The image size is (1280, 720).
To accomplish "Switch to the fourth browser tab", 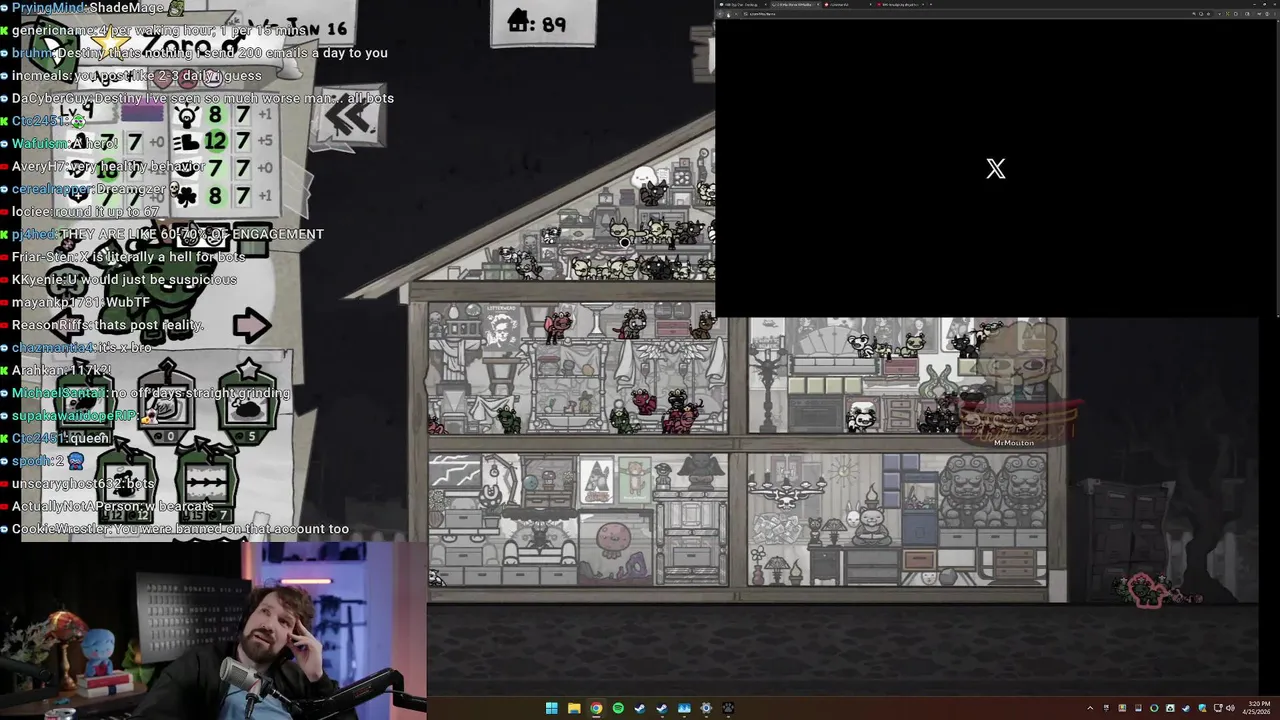I will [x=900, y=4].
